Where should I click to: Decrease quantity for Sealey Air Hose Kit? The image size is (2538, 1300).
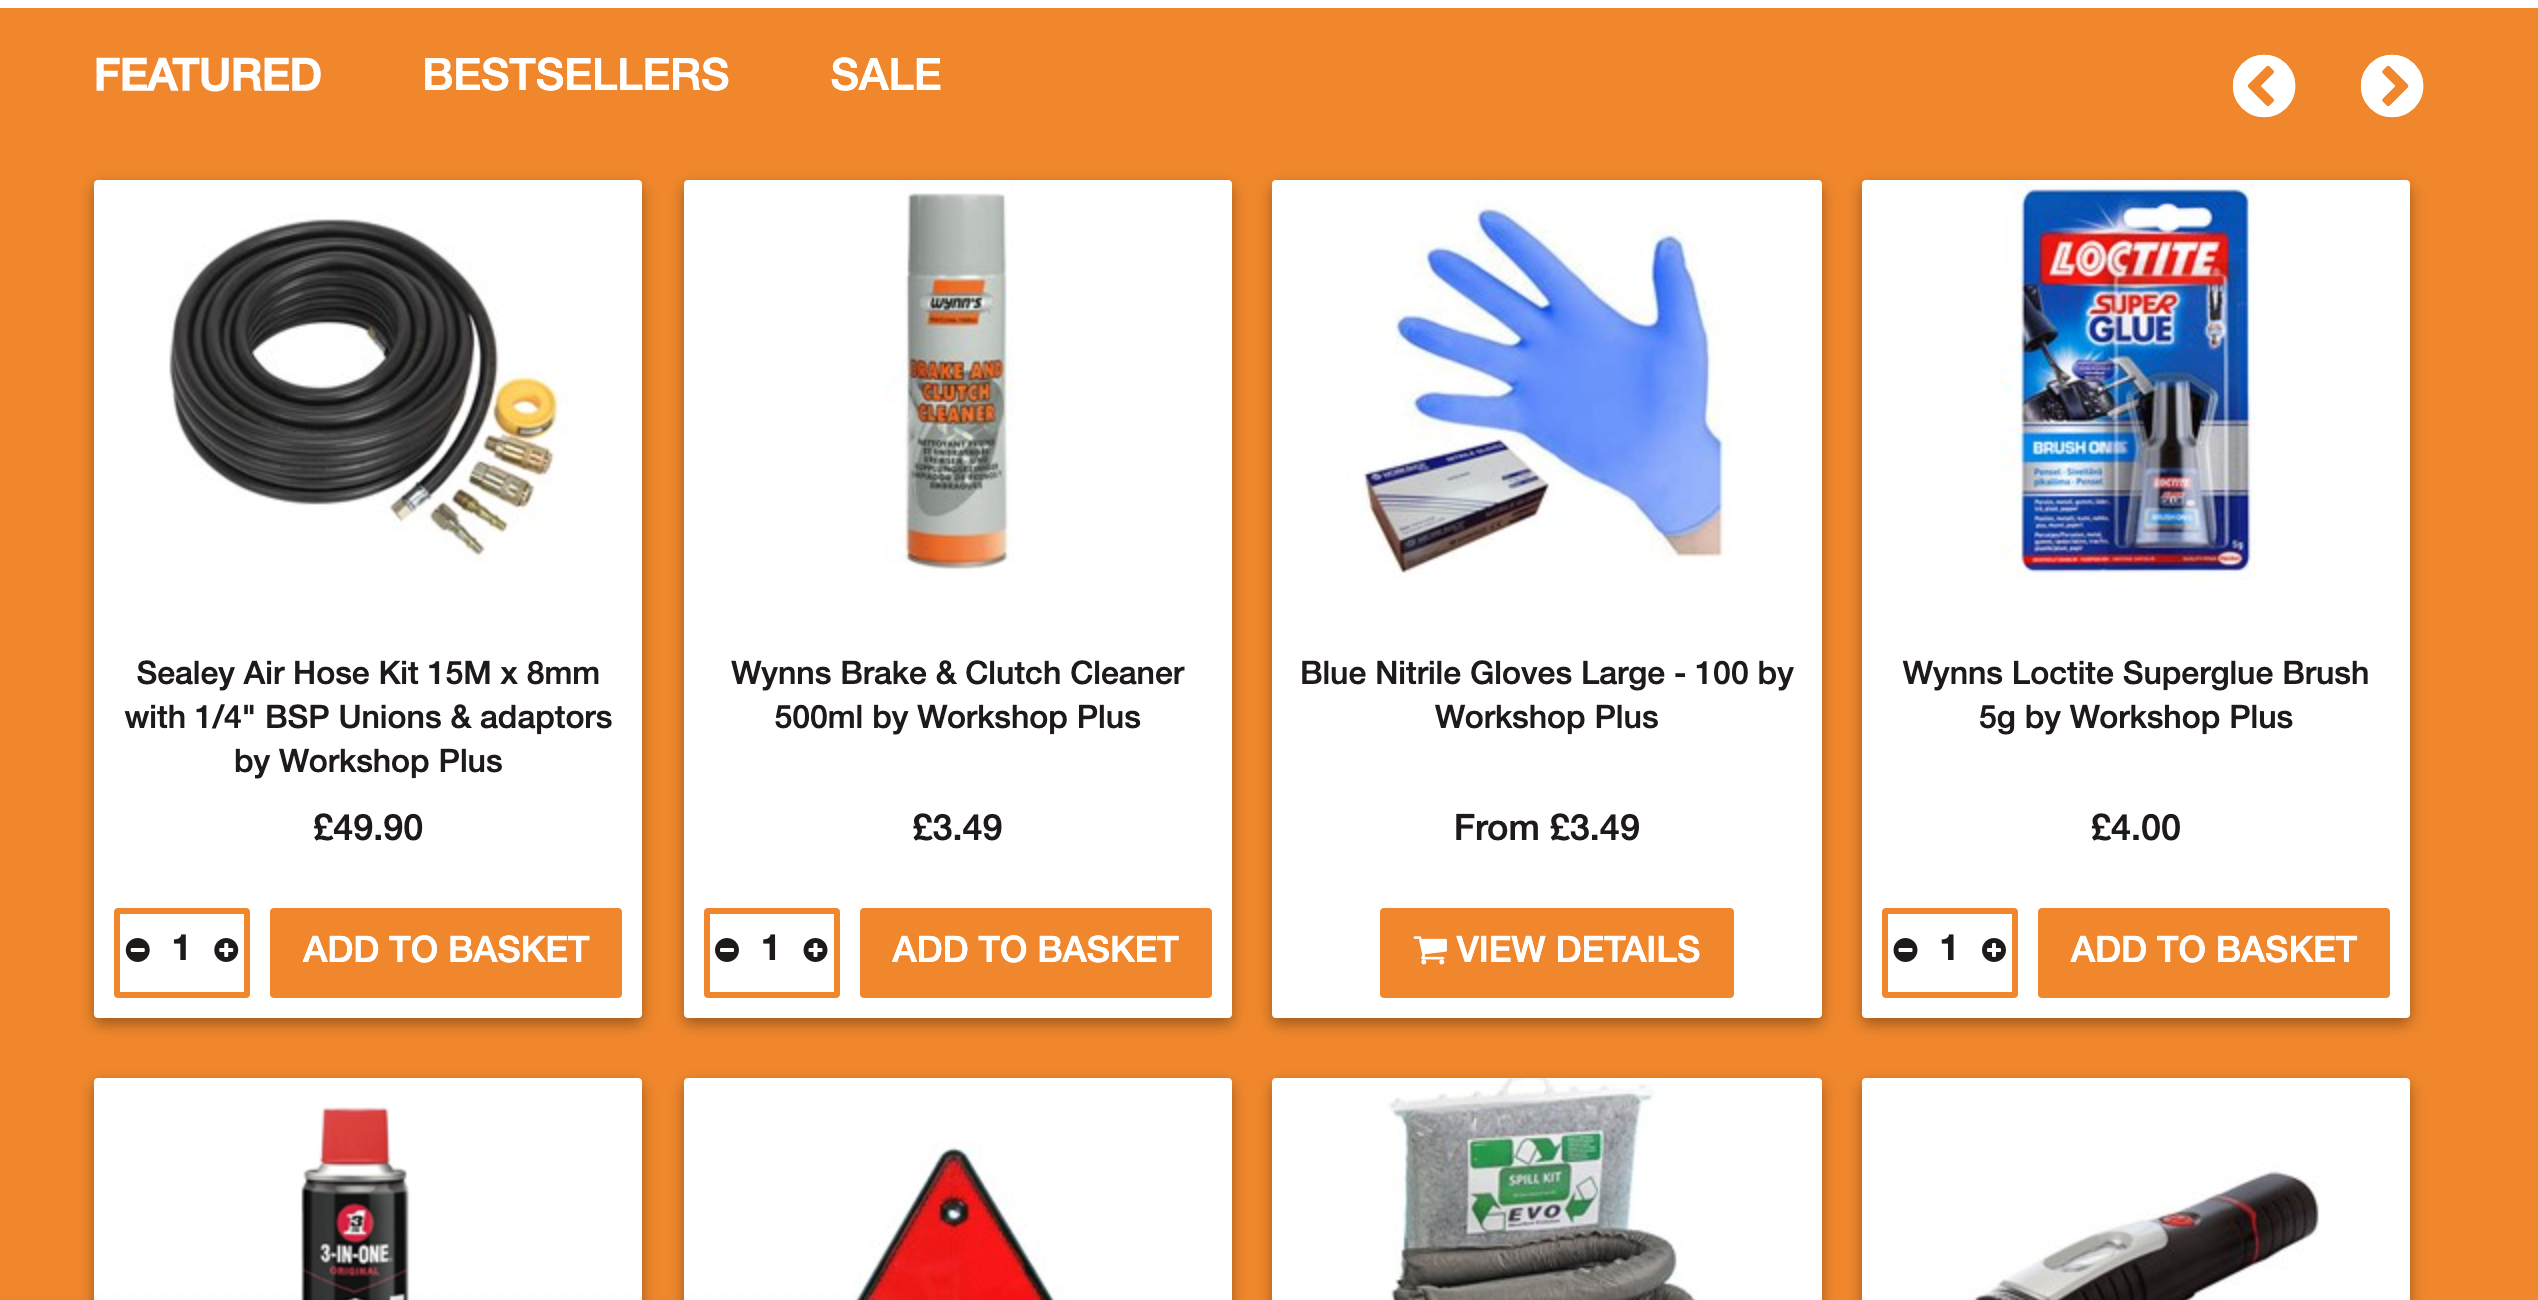[138, 950]
